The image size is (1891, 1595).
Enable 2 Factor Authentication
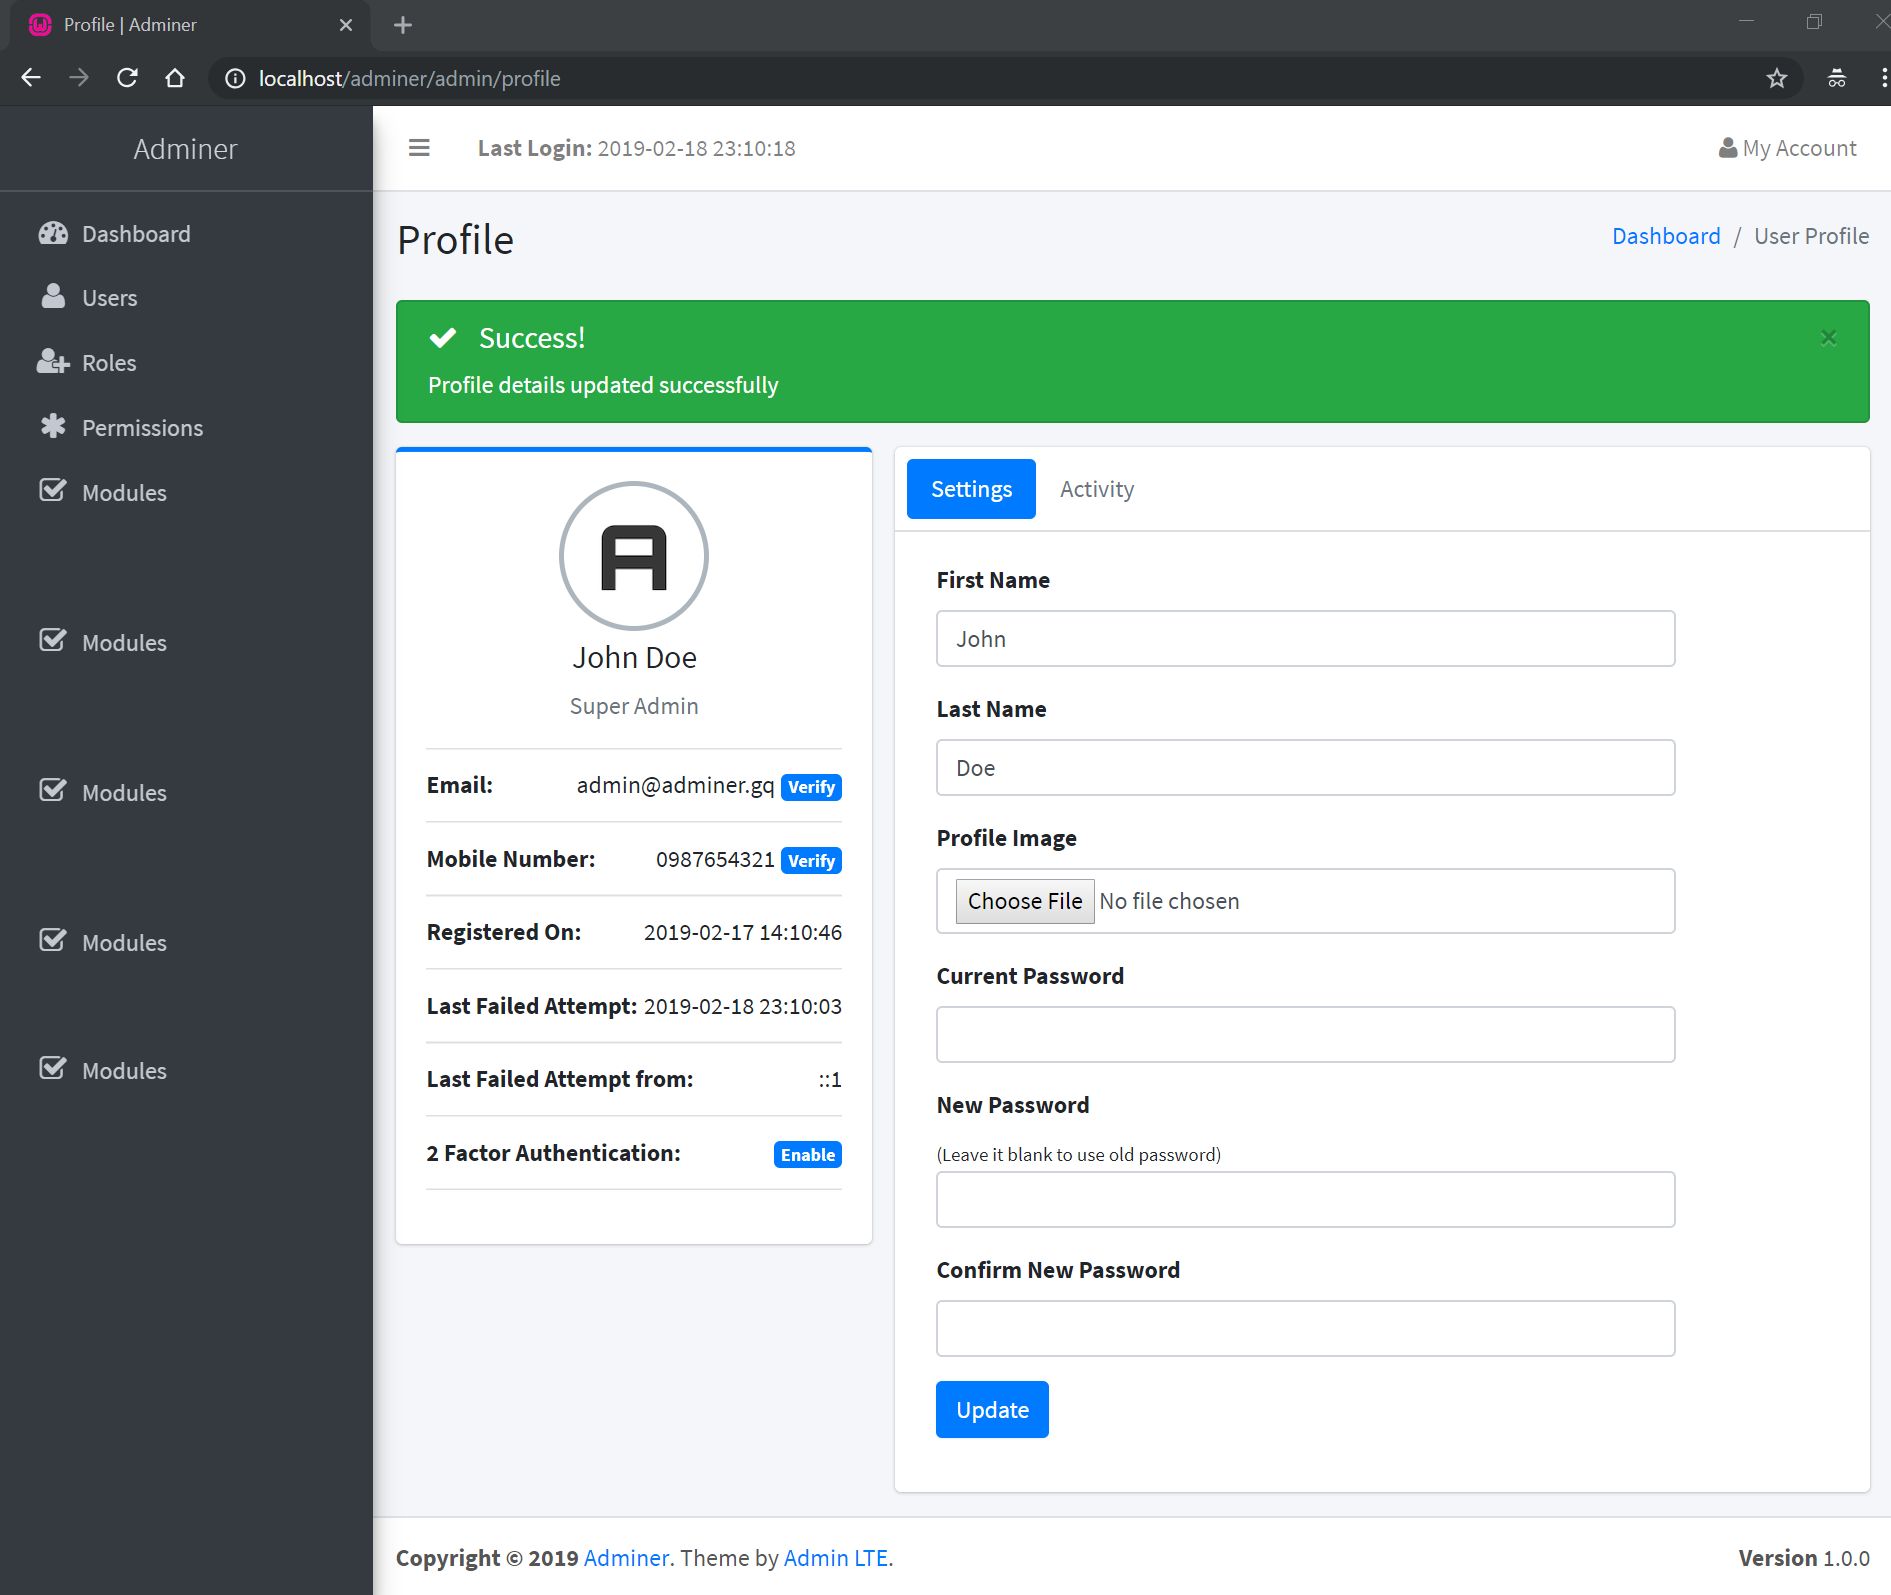point(807,1154)
